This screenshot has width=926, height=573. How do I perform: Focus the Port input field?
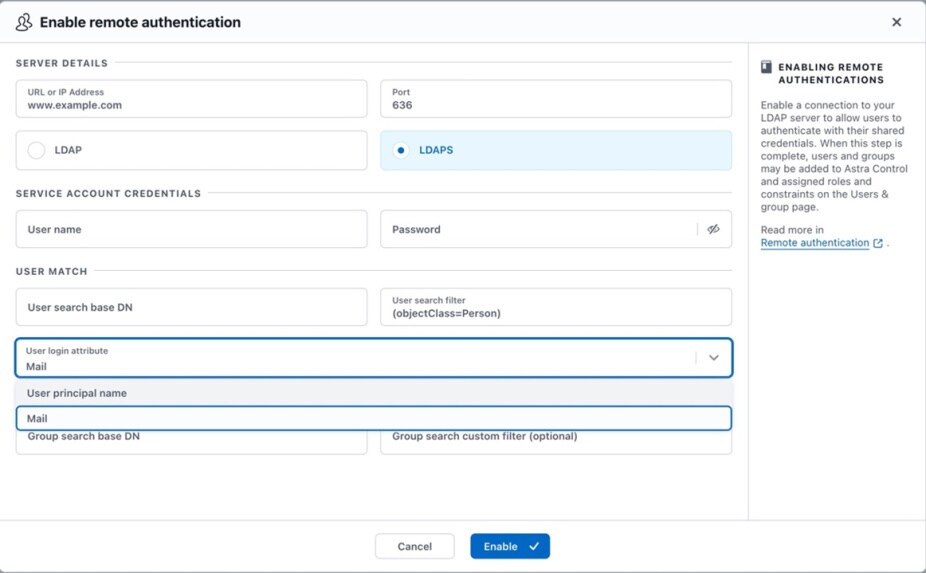tap(555, 99)
